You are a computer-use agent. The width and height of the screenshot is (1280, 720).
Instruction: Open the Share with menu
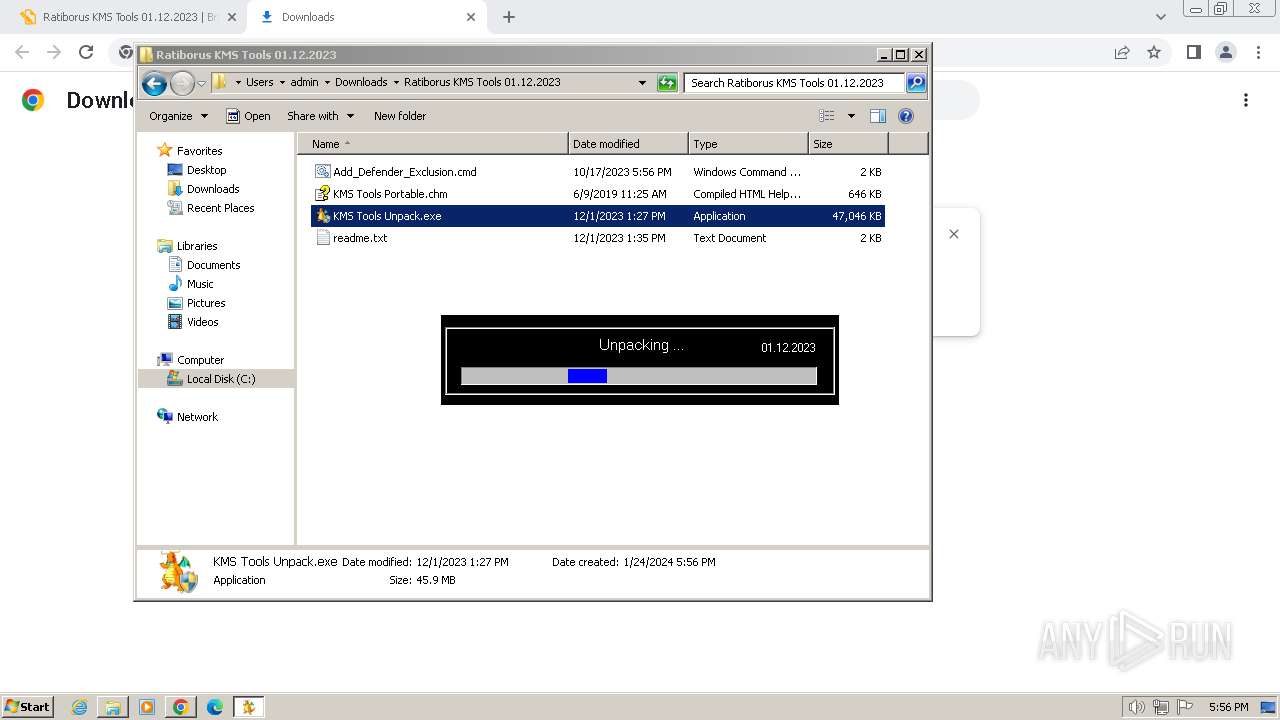pyautogui.click(x=320, y=116)
